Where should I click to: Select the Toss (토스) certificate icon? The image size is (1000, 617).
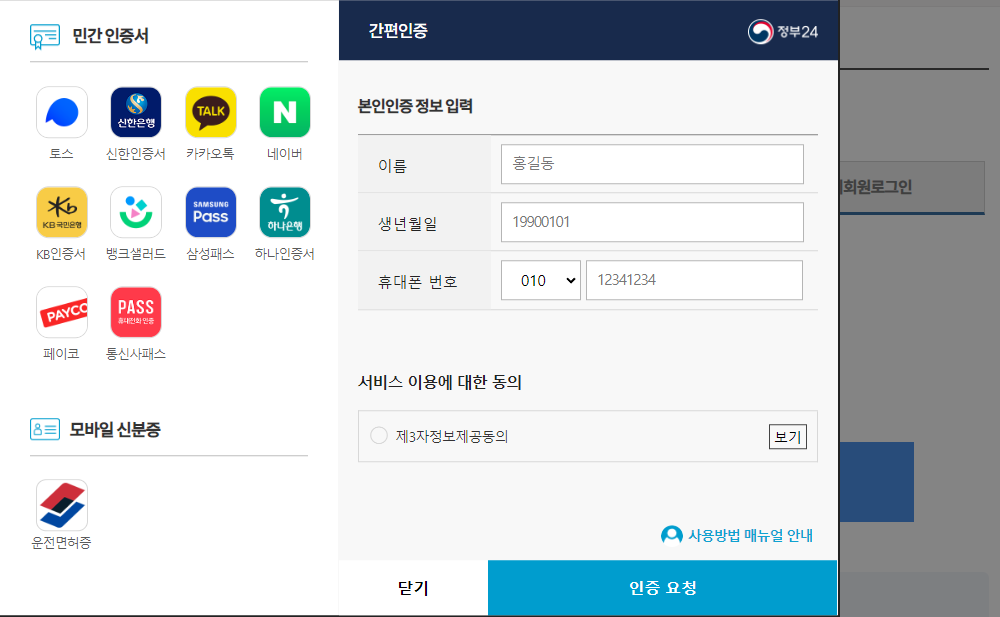coord(62,112)
